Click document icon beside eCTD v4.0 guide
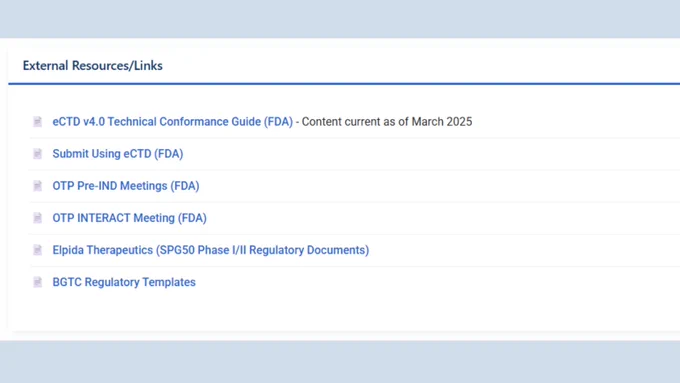 38,122
